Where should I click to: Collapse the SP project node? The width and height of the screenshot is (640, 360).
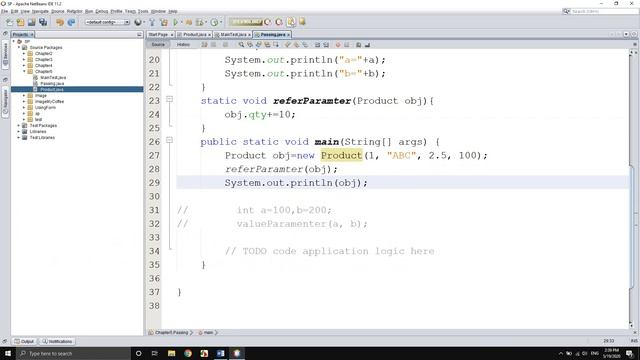click(13, 42)
